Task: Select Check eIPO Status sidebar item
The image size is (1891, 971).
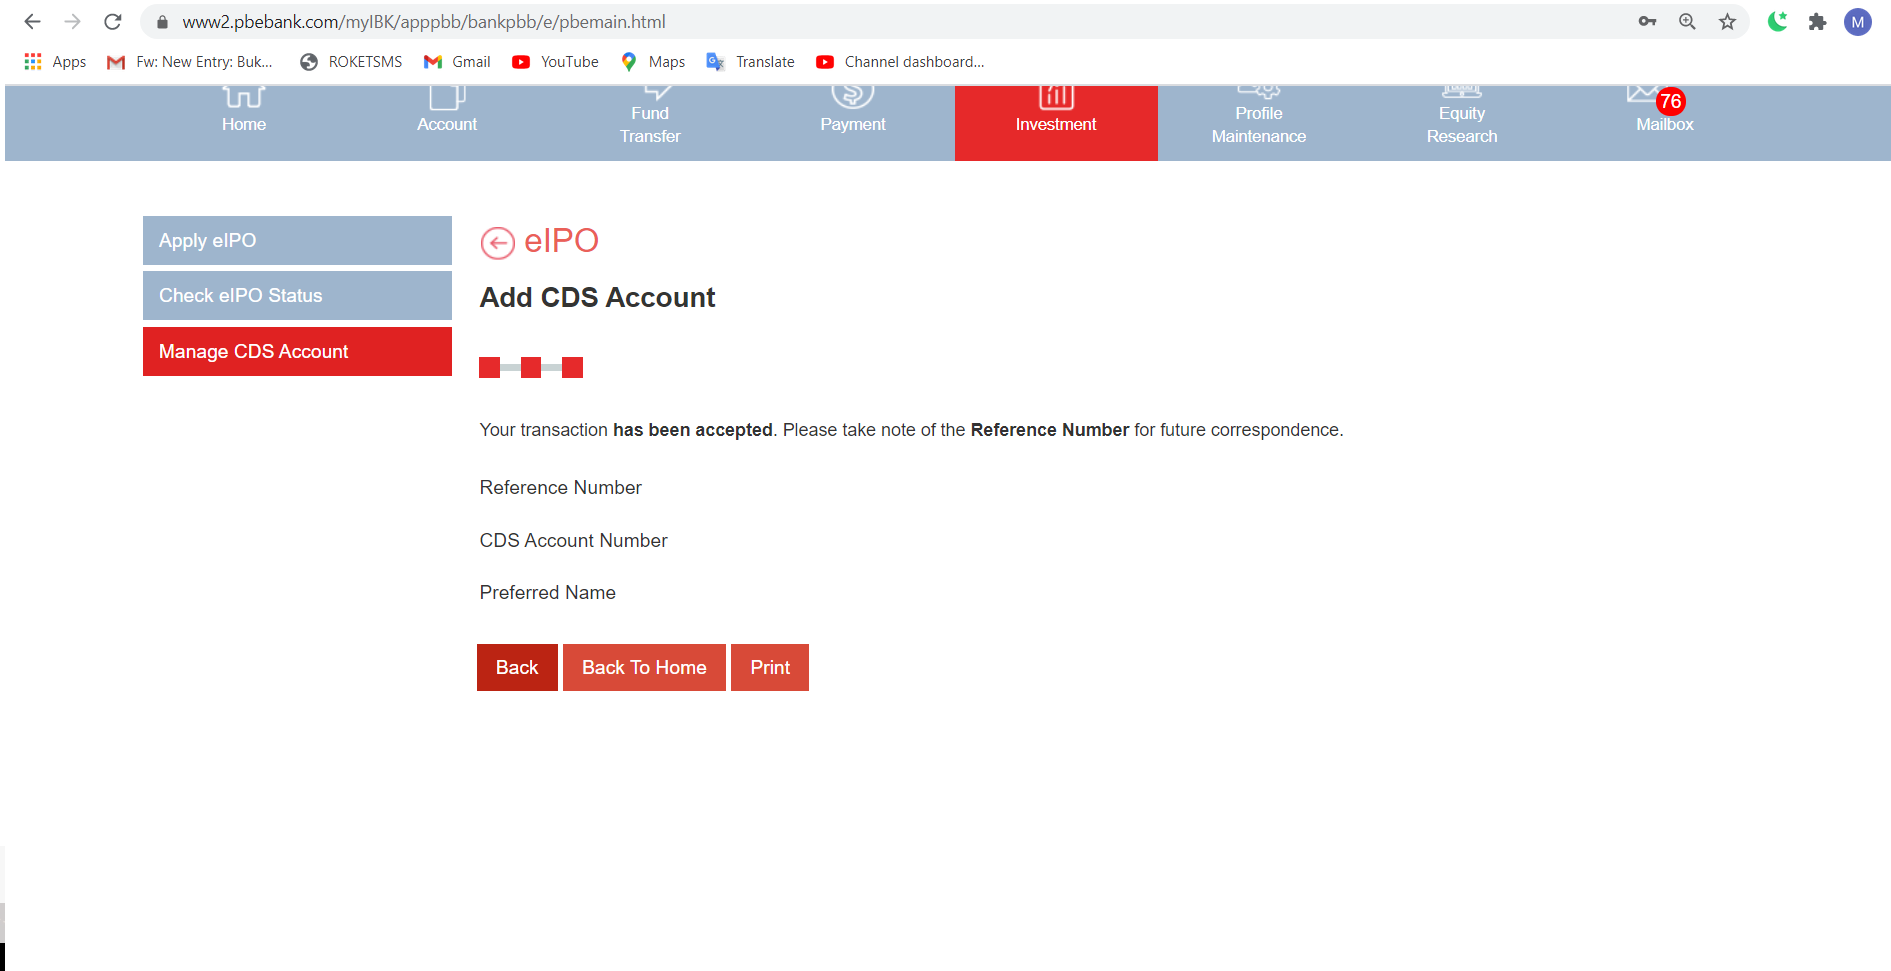Action: 297,296
